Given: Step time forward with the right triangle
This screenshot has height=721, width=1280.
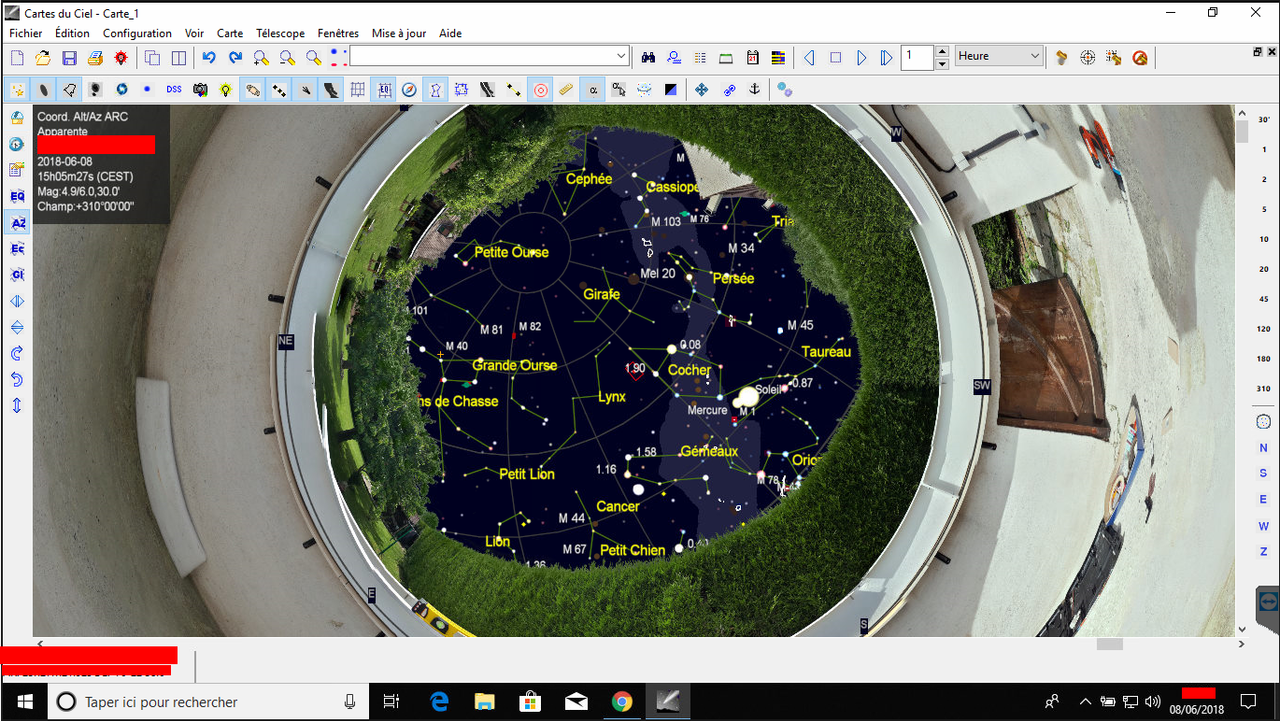Looking at the screenshot, I should point(862,58).
